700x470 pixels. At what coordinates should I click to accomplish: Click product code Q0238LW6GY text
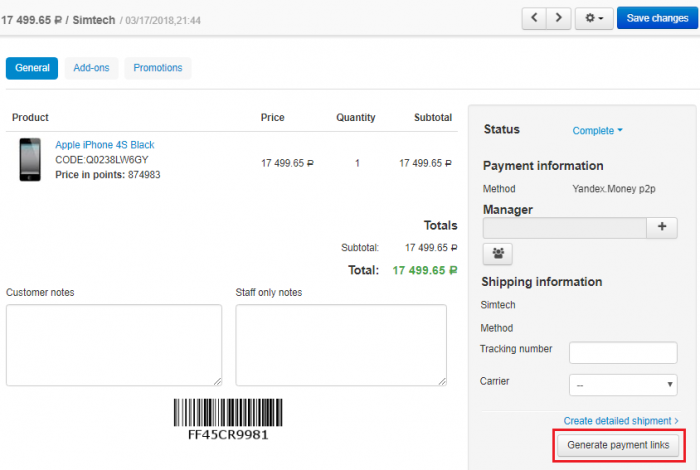[x=102, y=160]
